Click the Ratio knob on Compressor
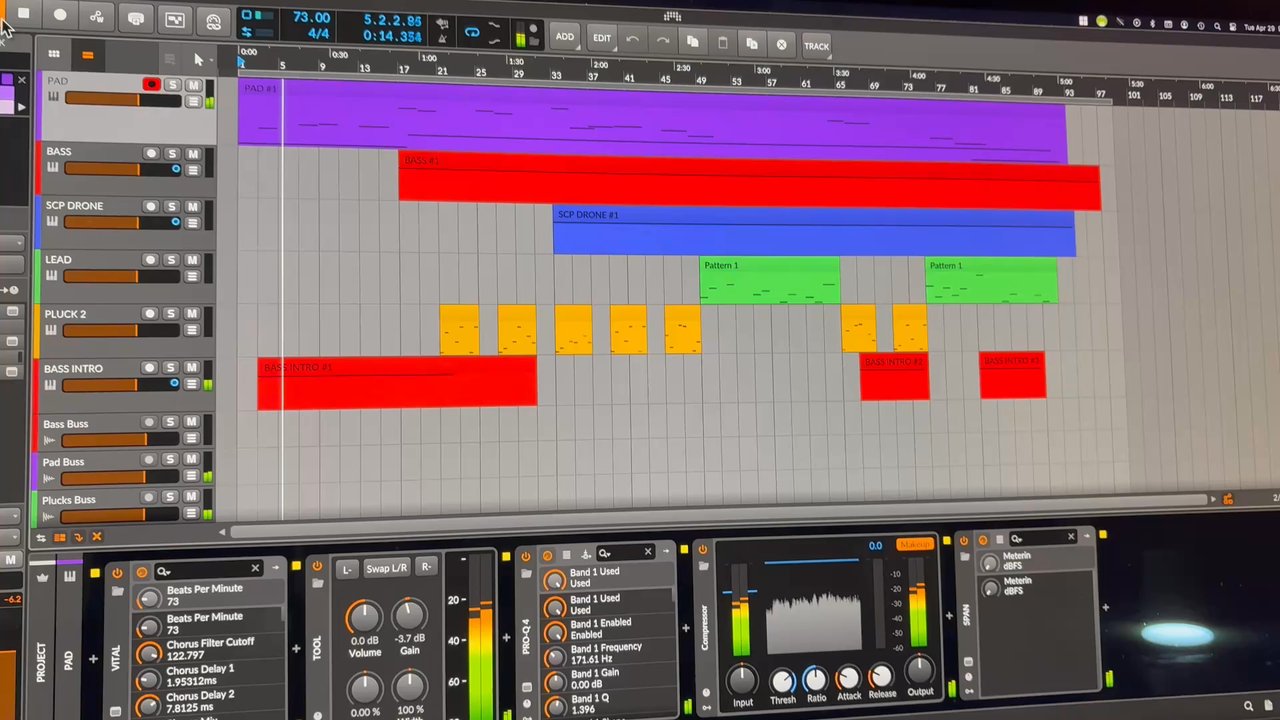The width and height of the screenshot is (1280, 720). tap(816, 680)
